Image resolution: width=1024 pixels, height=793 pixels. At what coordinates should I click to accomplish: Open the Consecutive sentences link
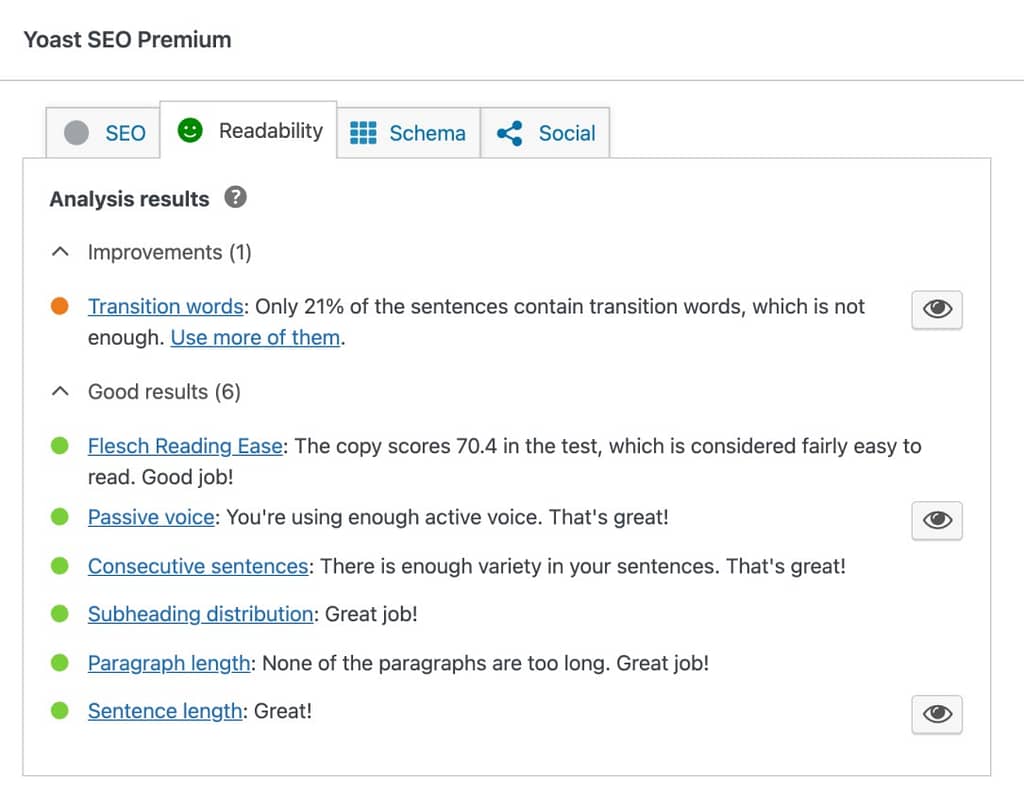(x=198, y=566)
